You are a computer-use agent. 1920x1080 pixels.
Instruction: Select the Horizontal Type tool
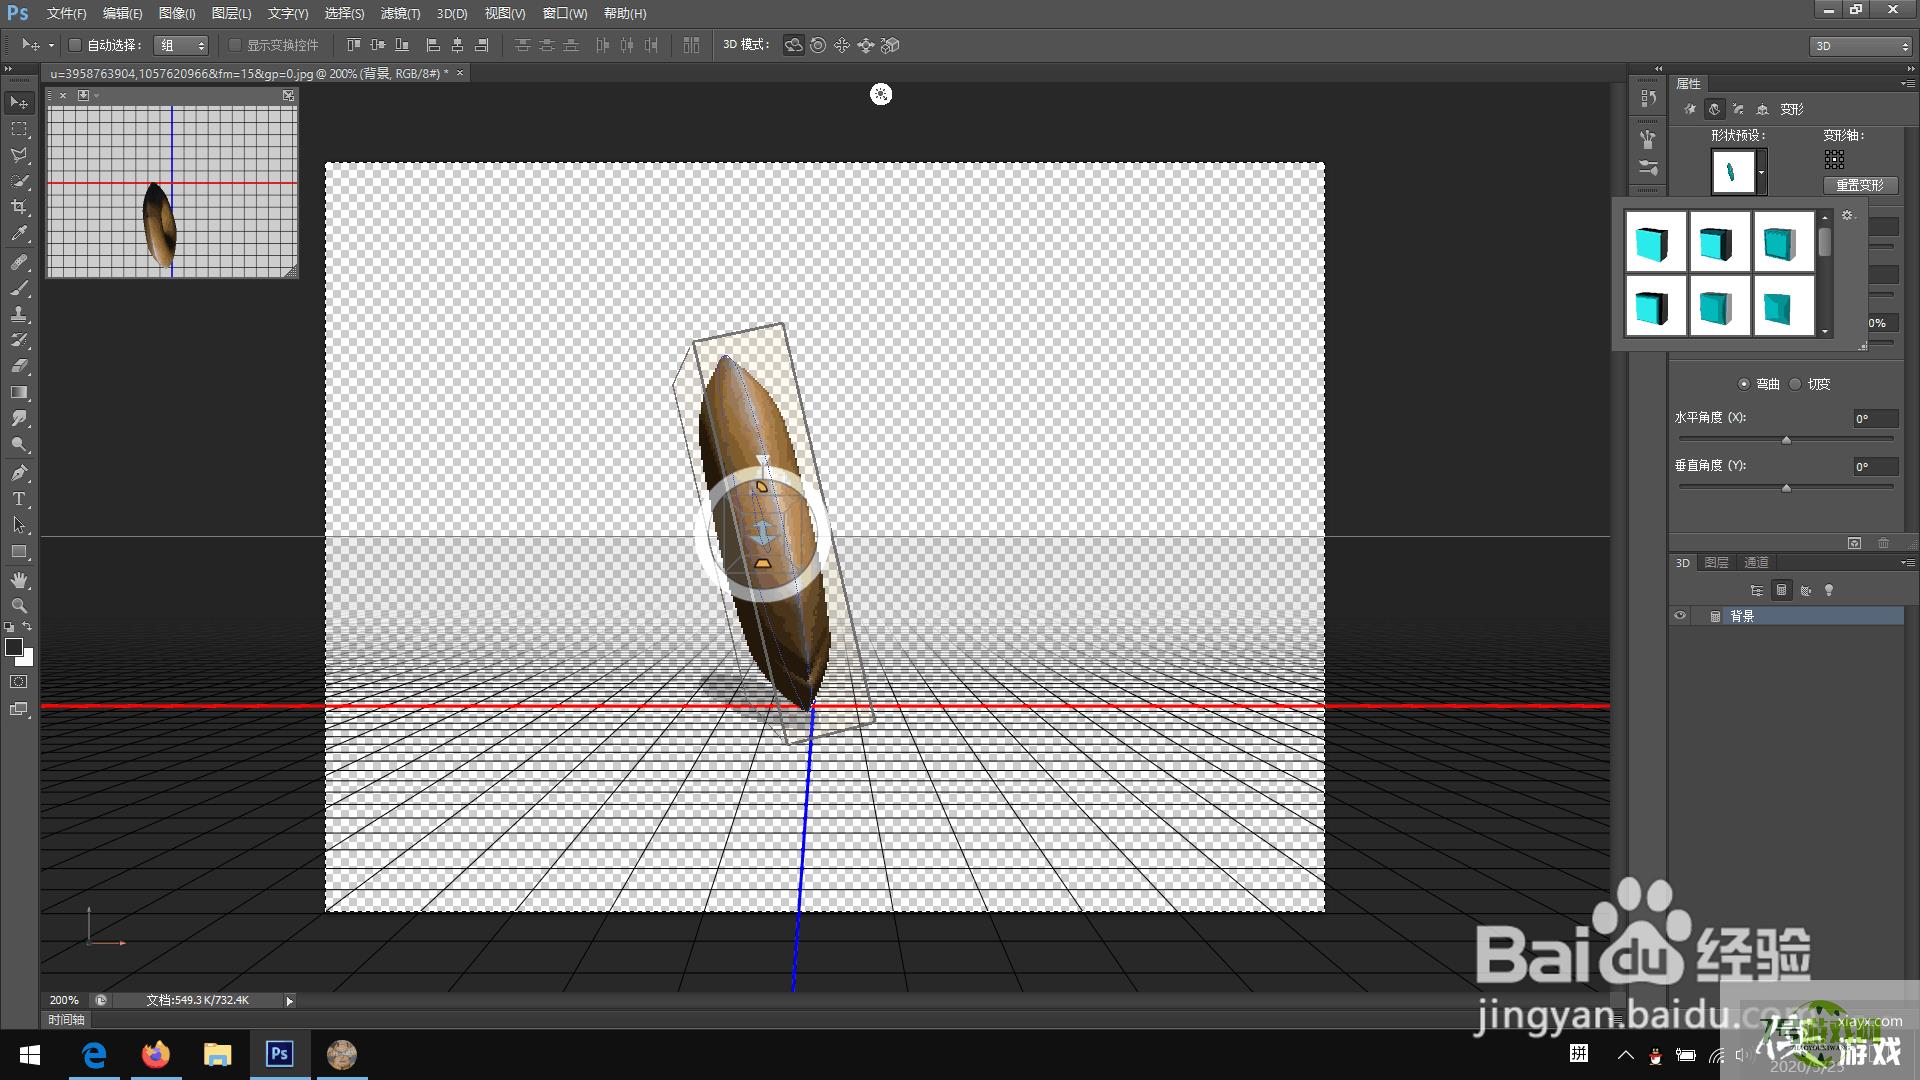pos(19,498)
